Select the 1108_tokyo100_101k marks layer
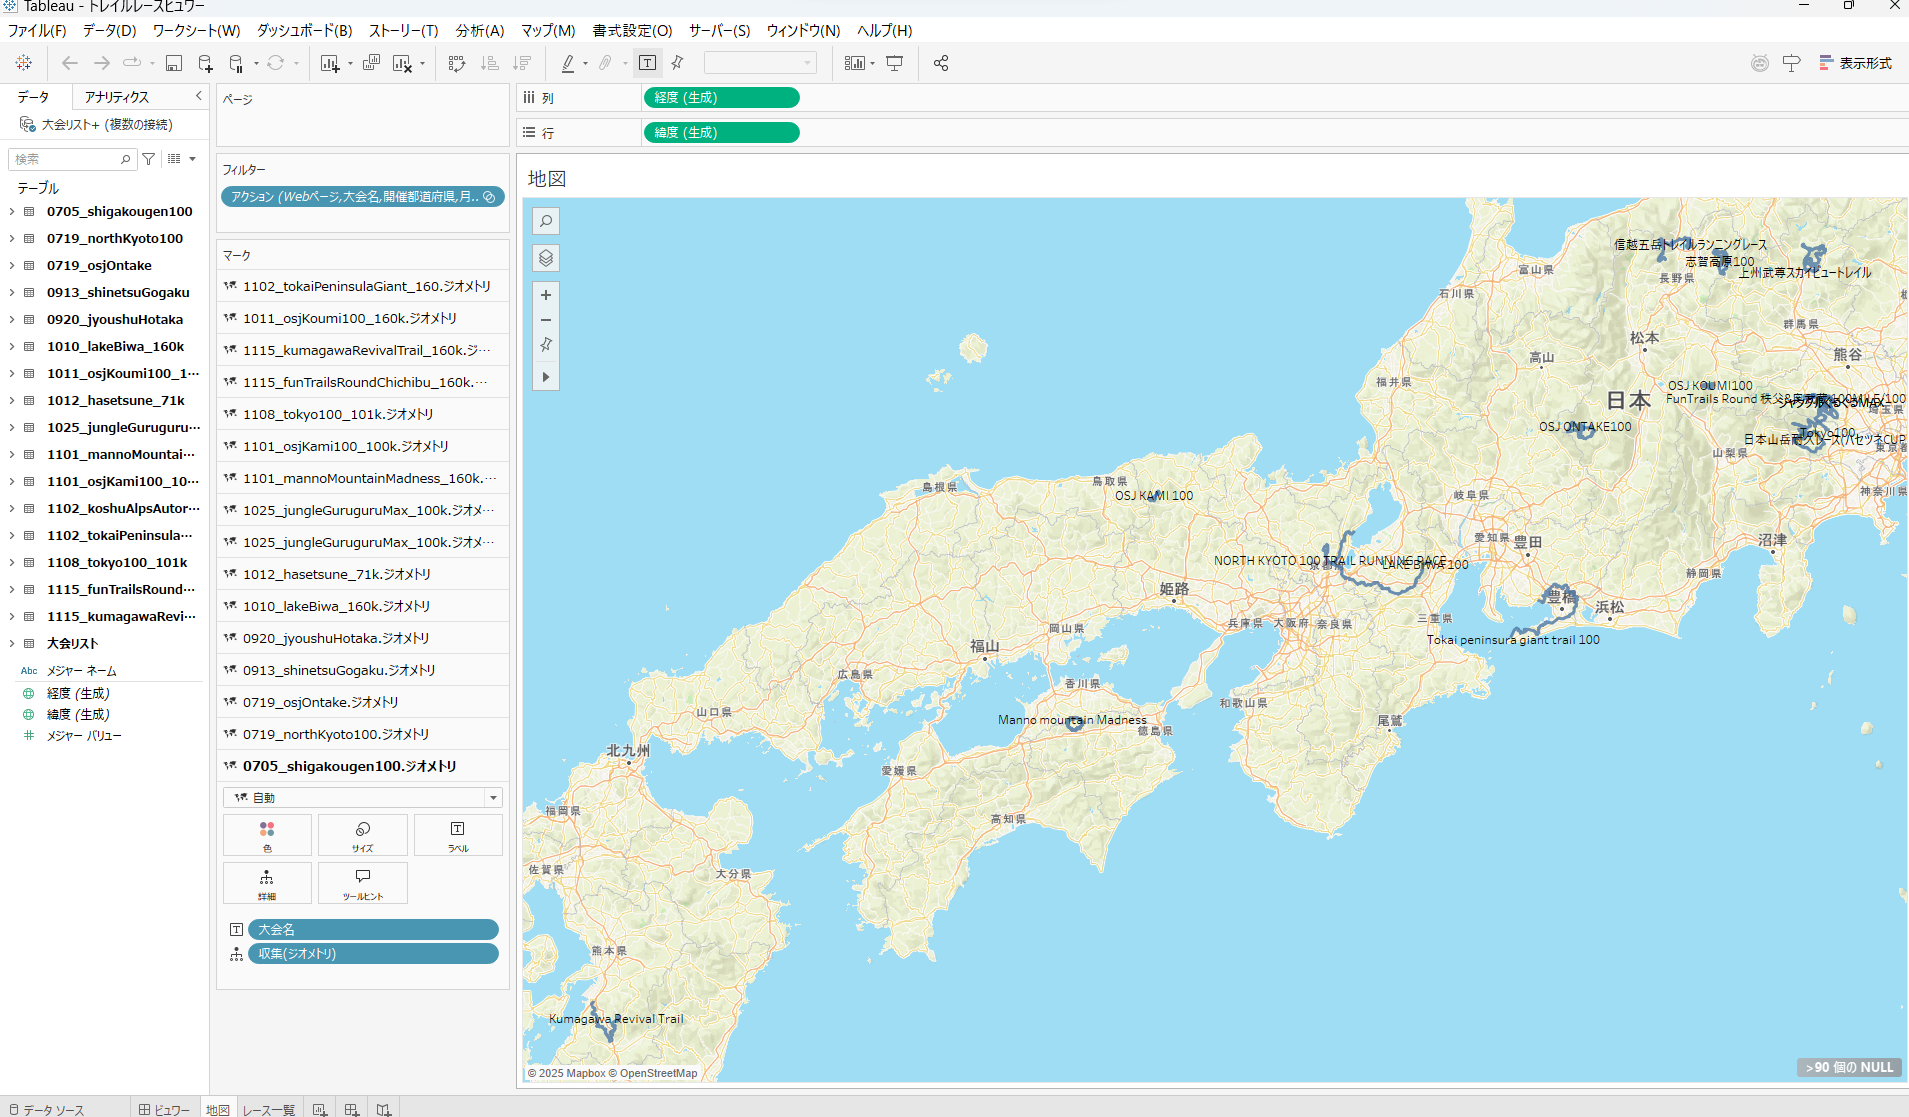Viewport: 1909px width, 1117px height. point(338,414)
